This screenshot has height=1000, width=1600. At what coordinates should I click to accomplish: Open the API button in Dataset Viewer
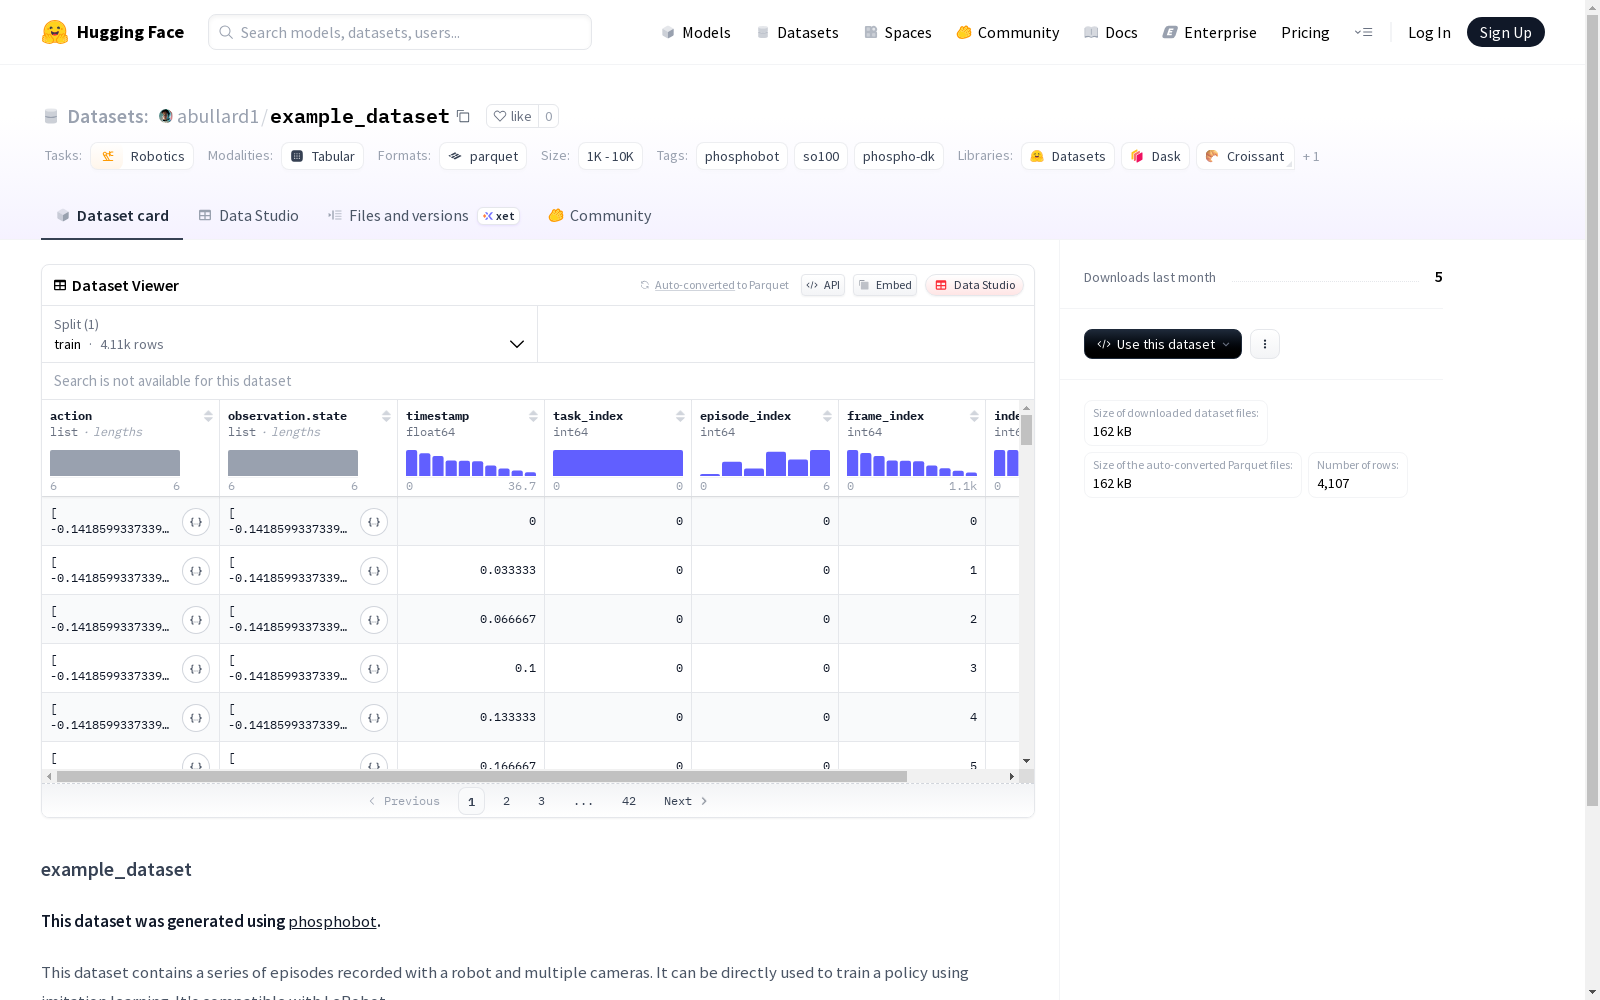tap(823, 285)
